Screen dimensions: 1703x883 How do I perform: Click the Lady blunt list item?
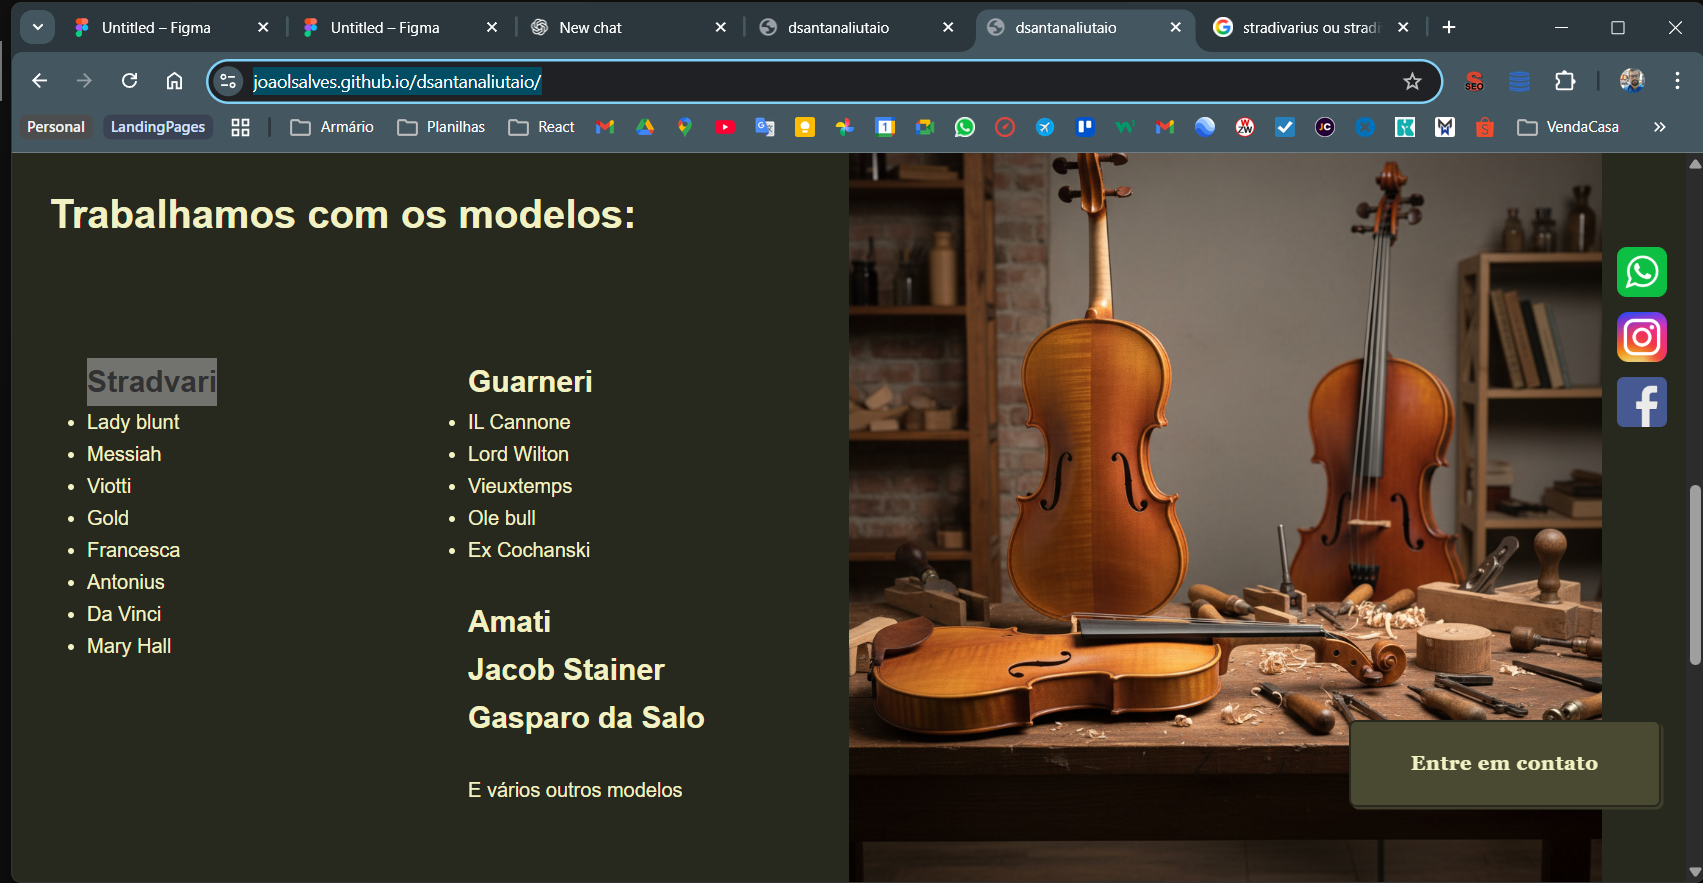point(133,422)
